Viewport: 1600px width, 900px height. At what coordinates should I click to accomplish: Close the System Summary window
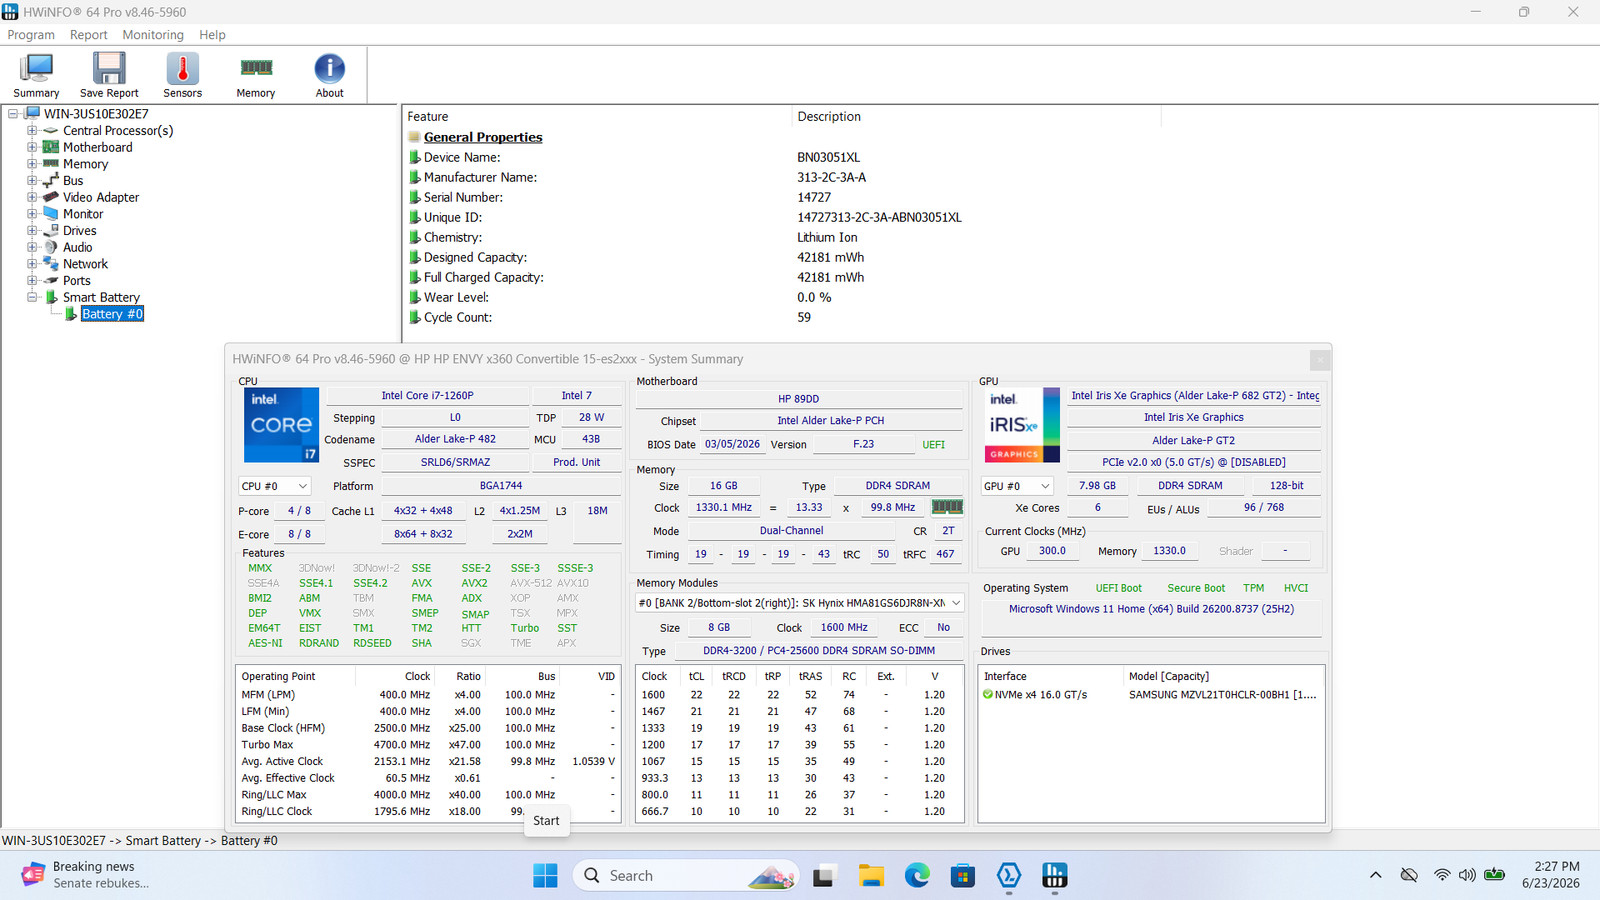[1320, 359]
